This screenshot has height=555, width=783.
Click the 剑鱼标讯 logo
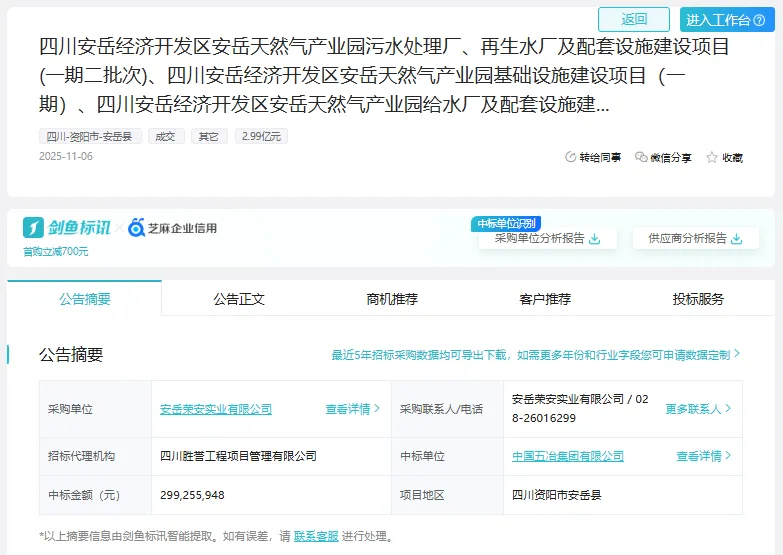67,228
